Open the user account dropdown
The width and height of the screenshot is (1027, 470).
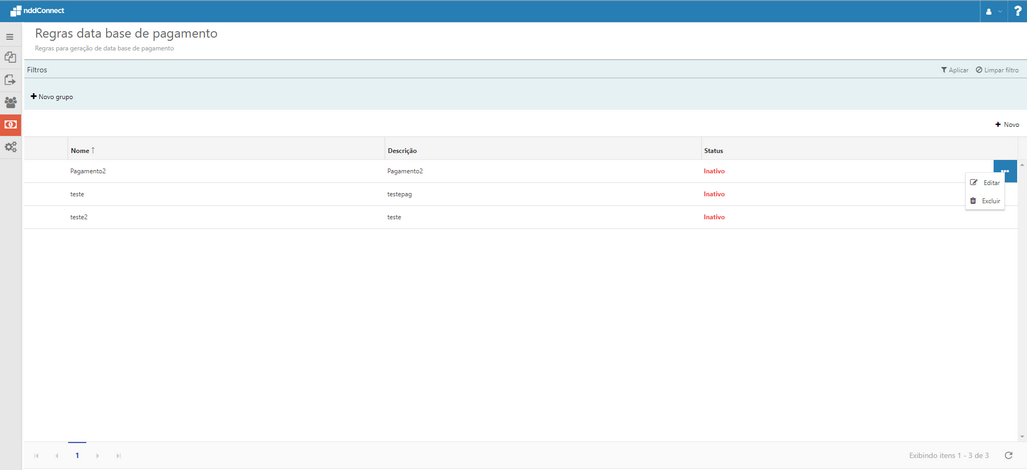click(993, 11)
